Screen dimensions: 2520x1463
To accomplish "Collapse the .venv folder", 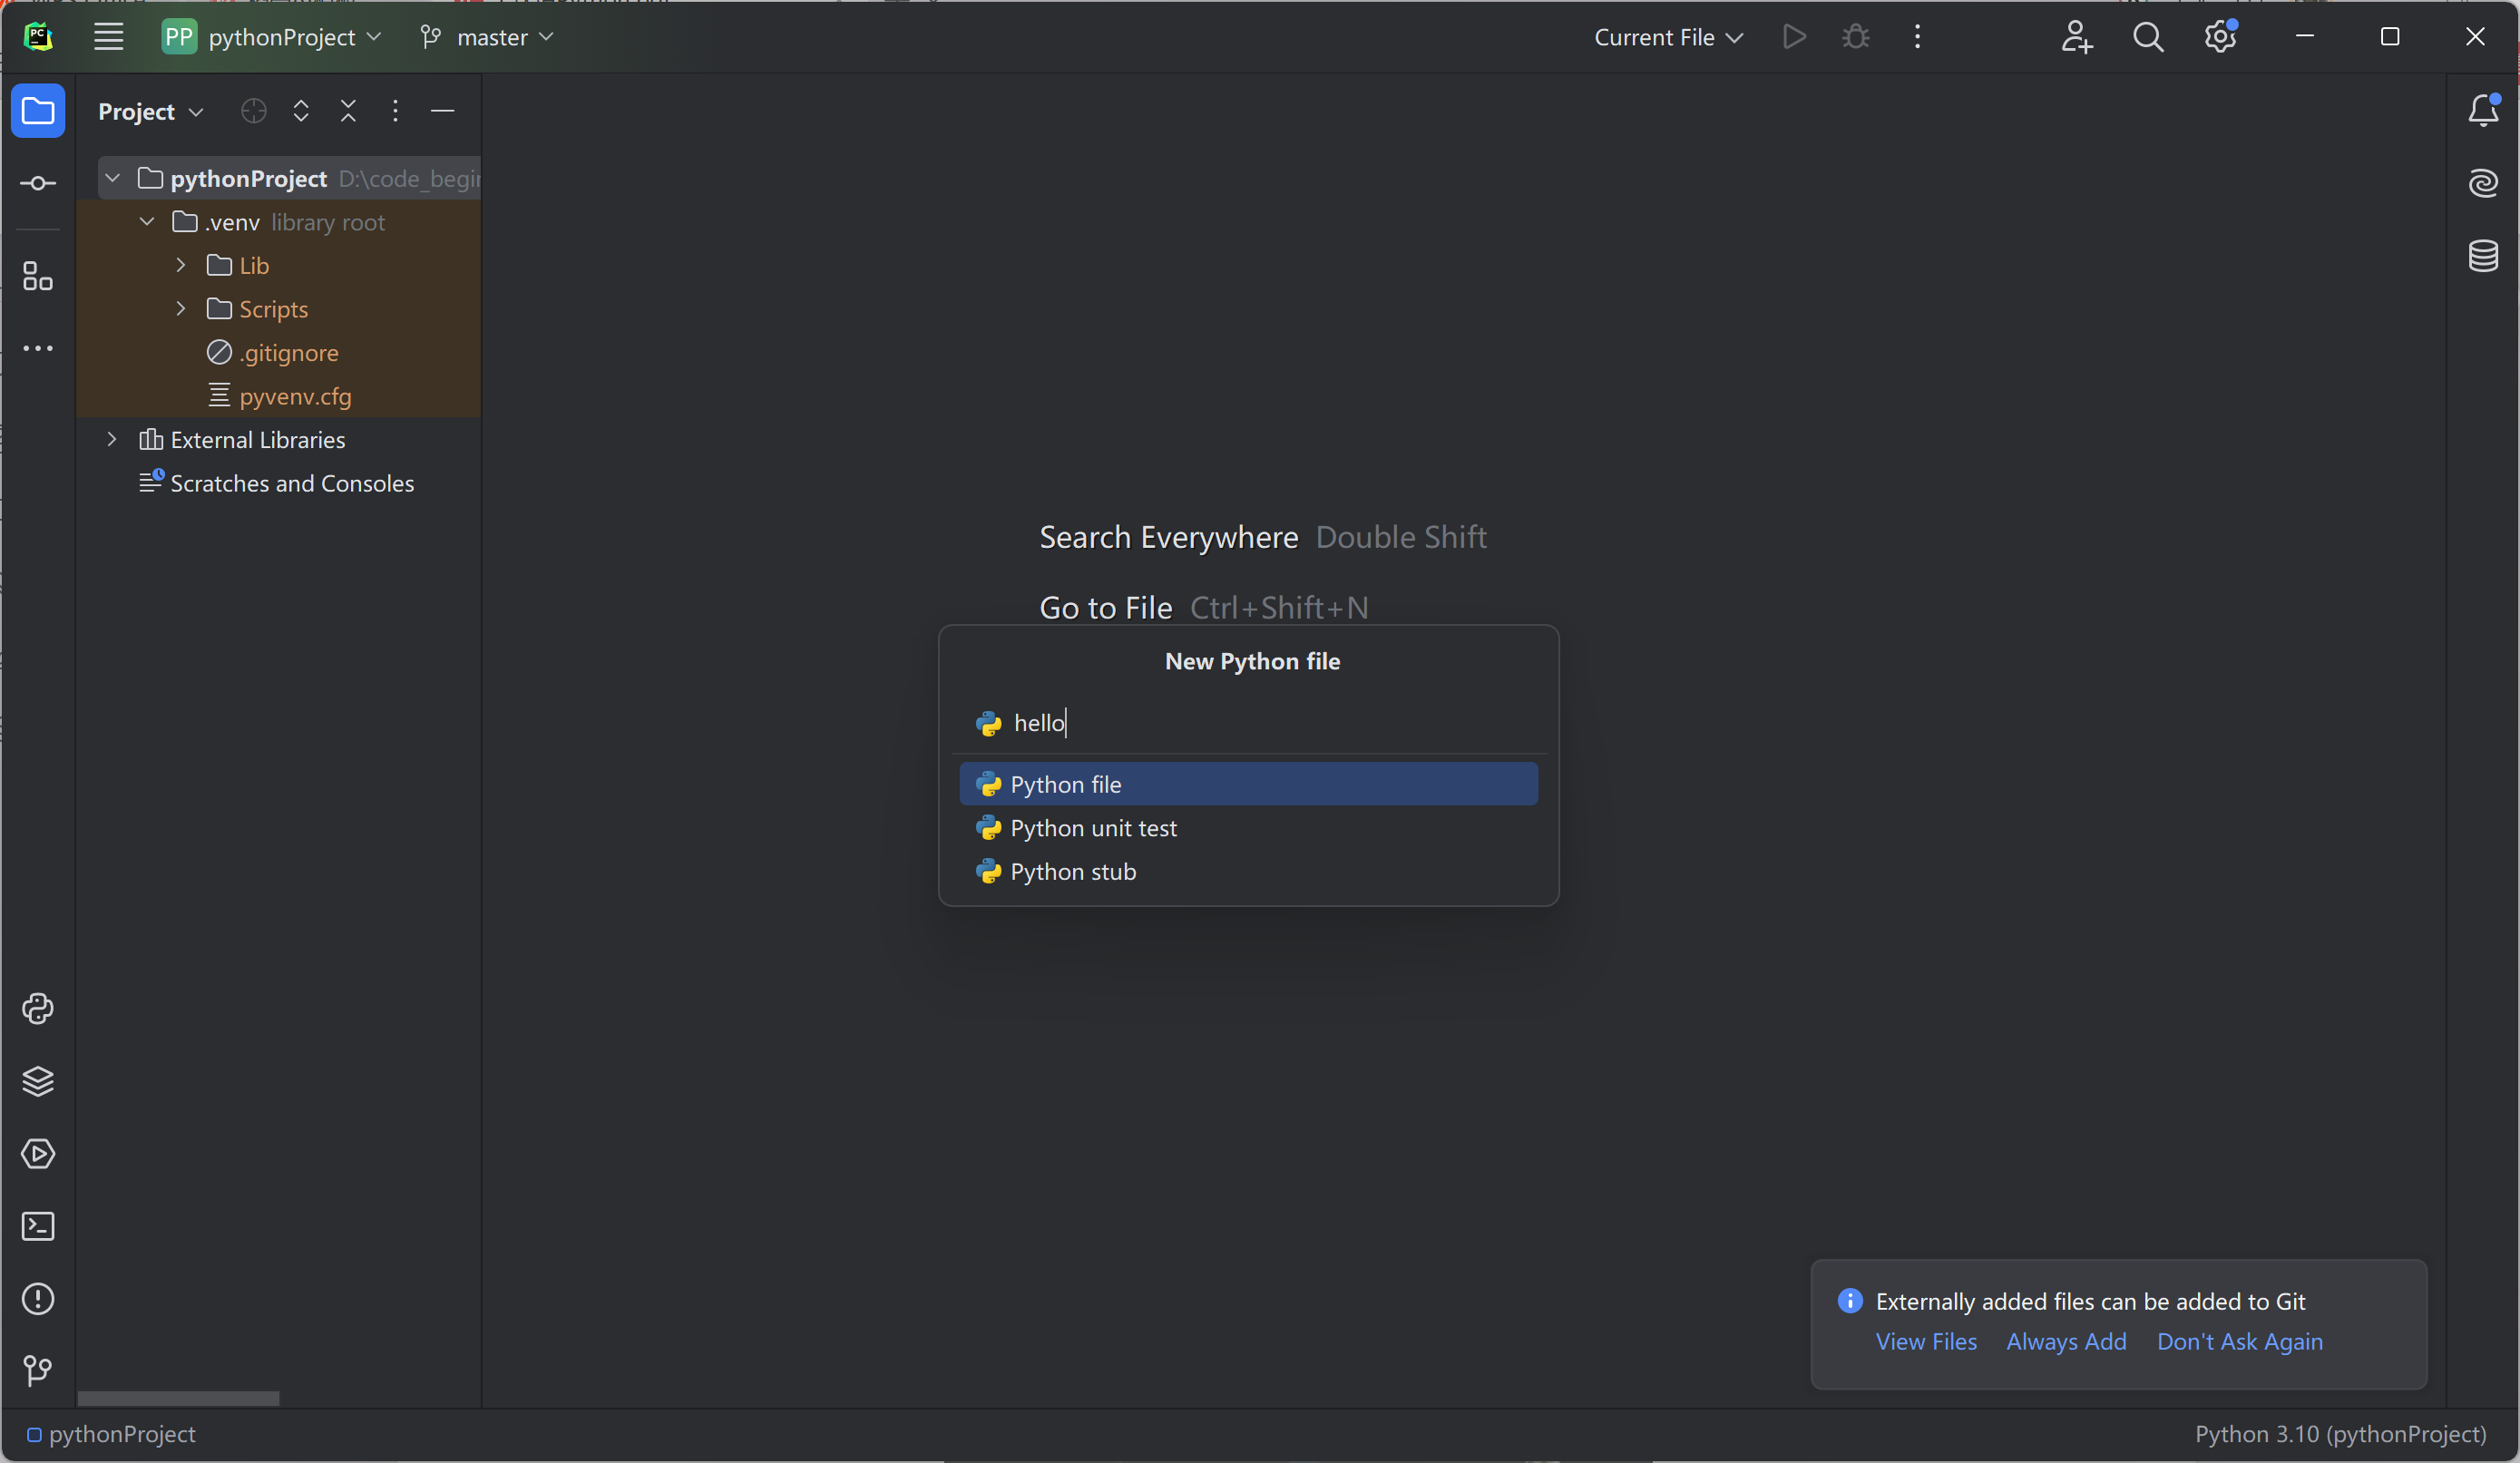I will click(147, 221).
